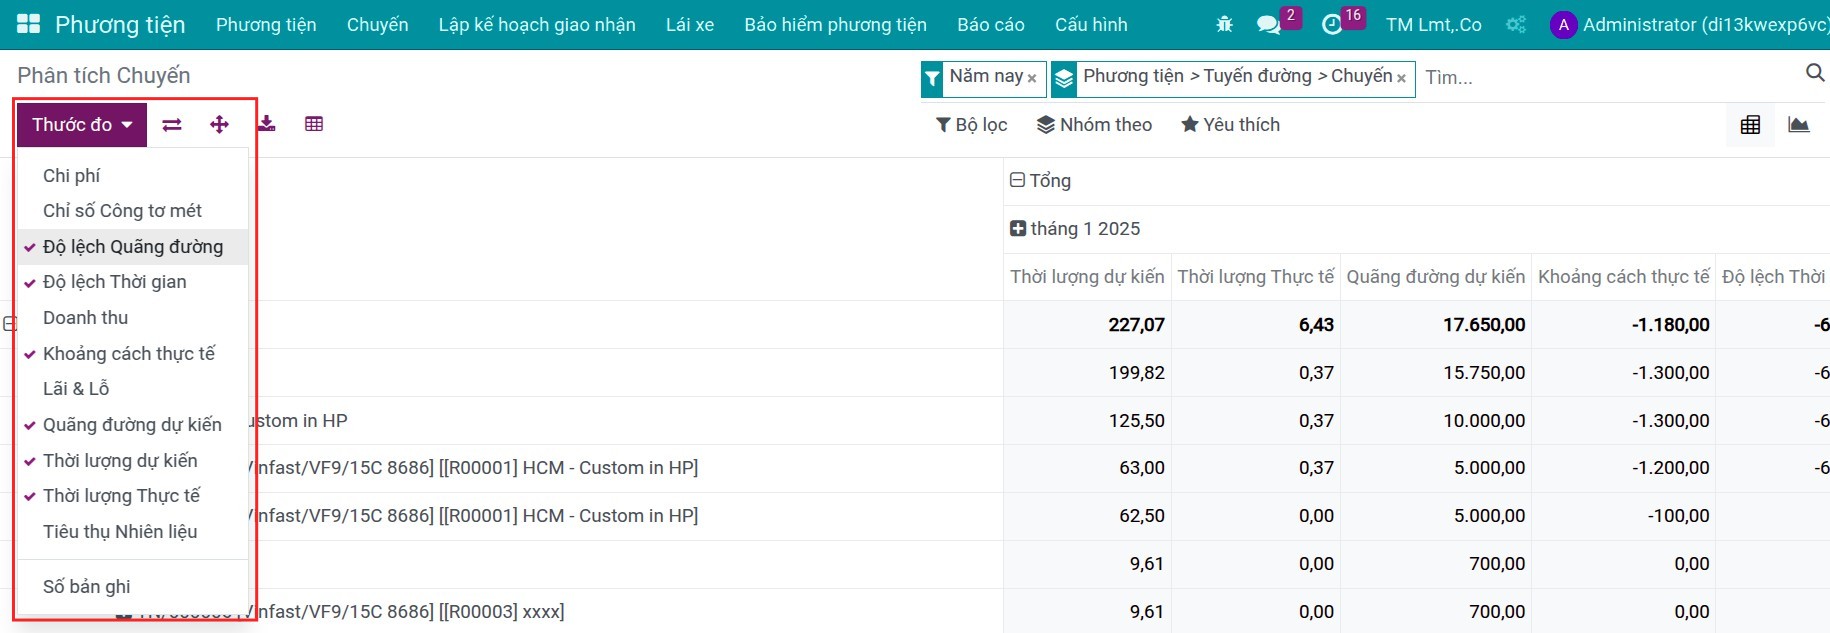Image resolution: width=1830 pixels, height=633 pixels.
Task: Open the Cấu hình menu
Action: coord(1091,25)
